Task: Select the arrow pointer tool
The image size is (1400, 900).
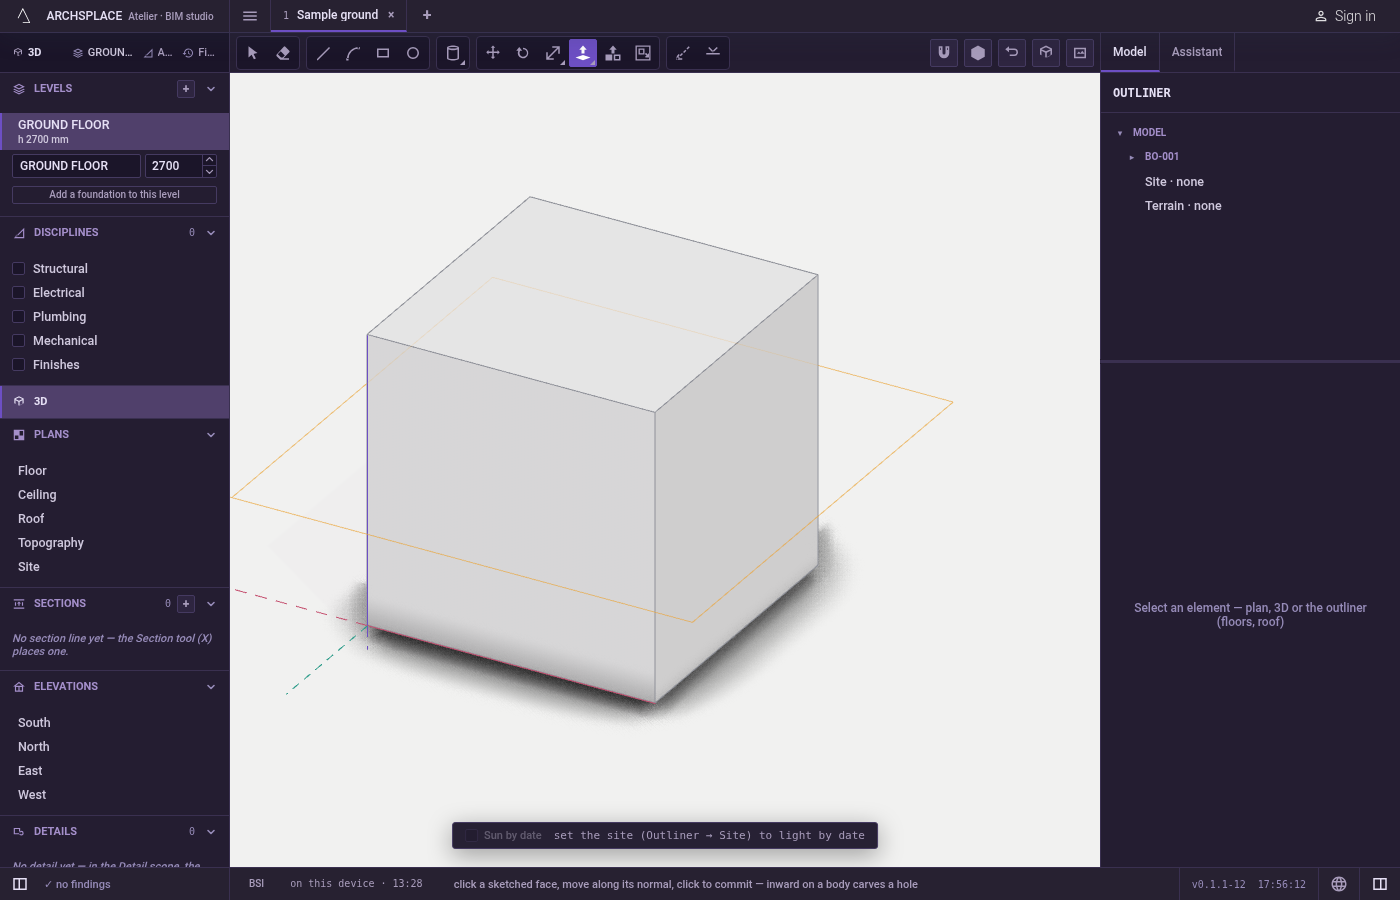Action: pyautogui.click(x=252, y=53)
